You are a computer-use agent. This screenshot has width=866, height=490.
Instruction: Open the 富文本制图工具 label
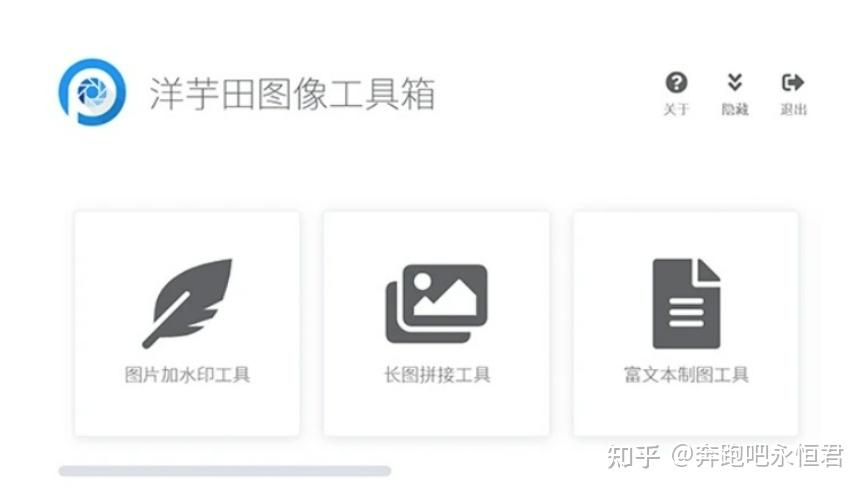click(x=687, y=375)
